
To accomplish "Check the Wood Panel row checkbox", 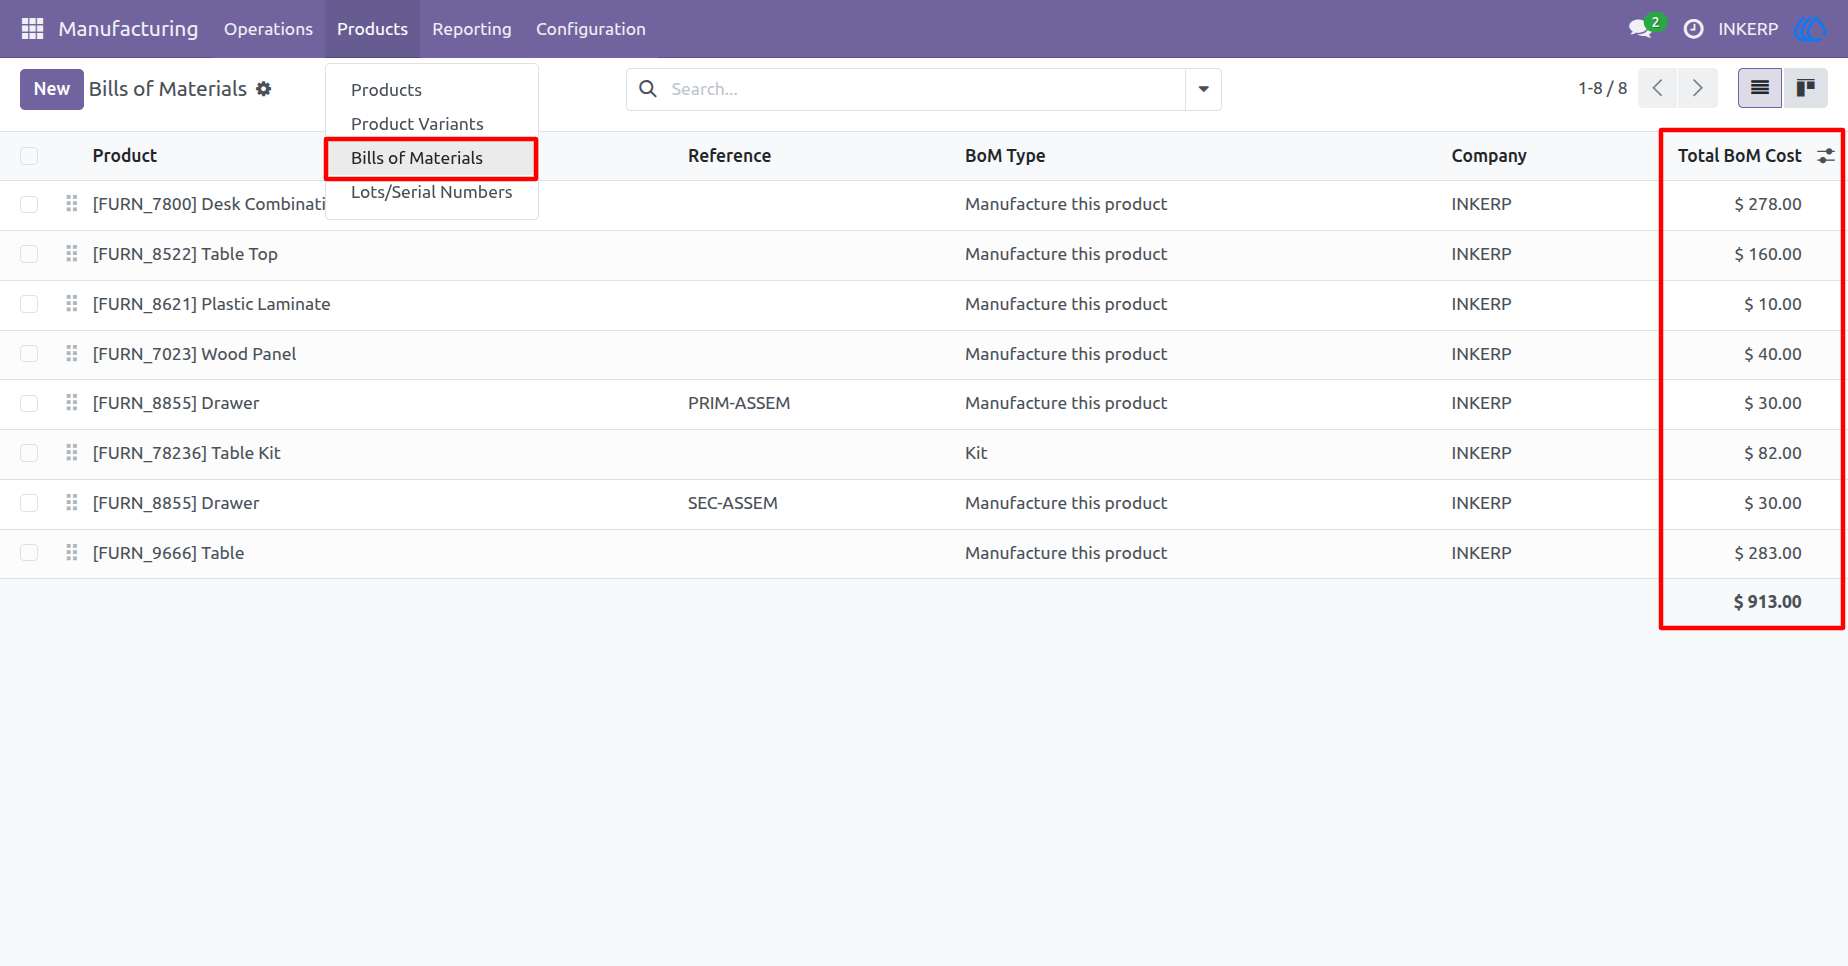I will click(x=29, y=354).
